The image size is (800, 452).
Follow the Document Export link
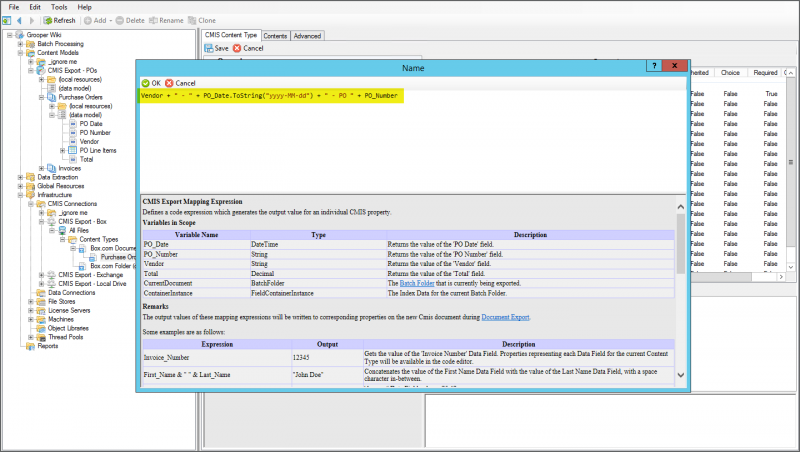tap(505, 317)
